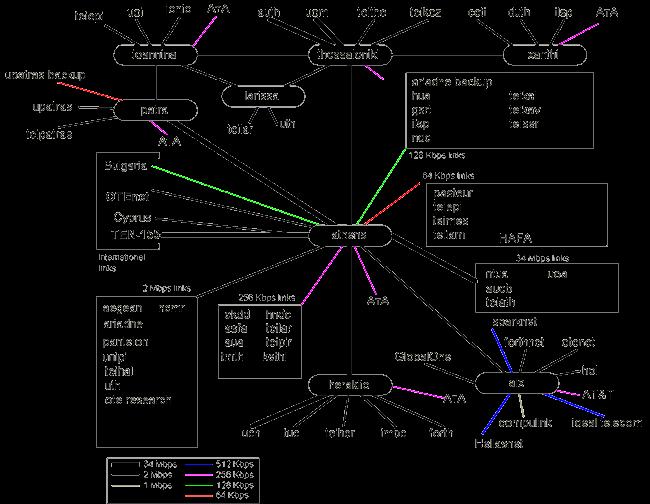
Task: Click the "unipi" entry
Action: tap(114, 357)
